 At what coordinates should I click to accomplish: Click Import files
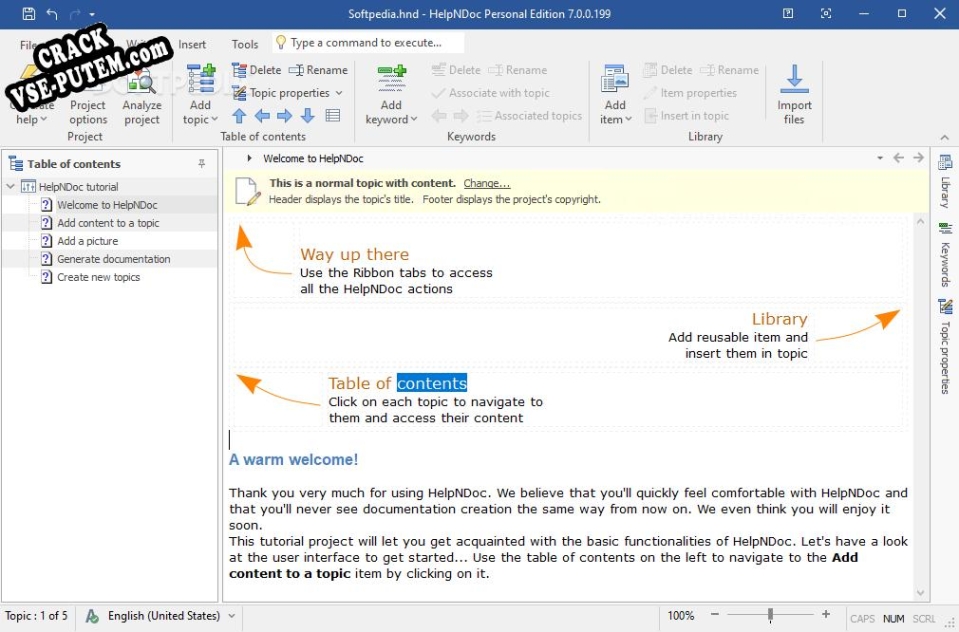coord(794,95)
